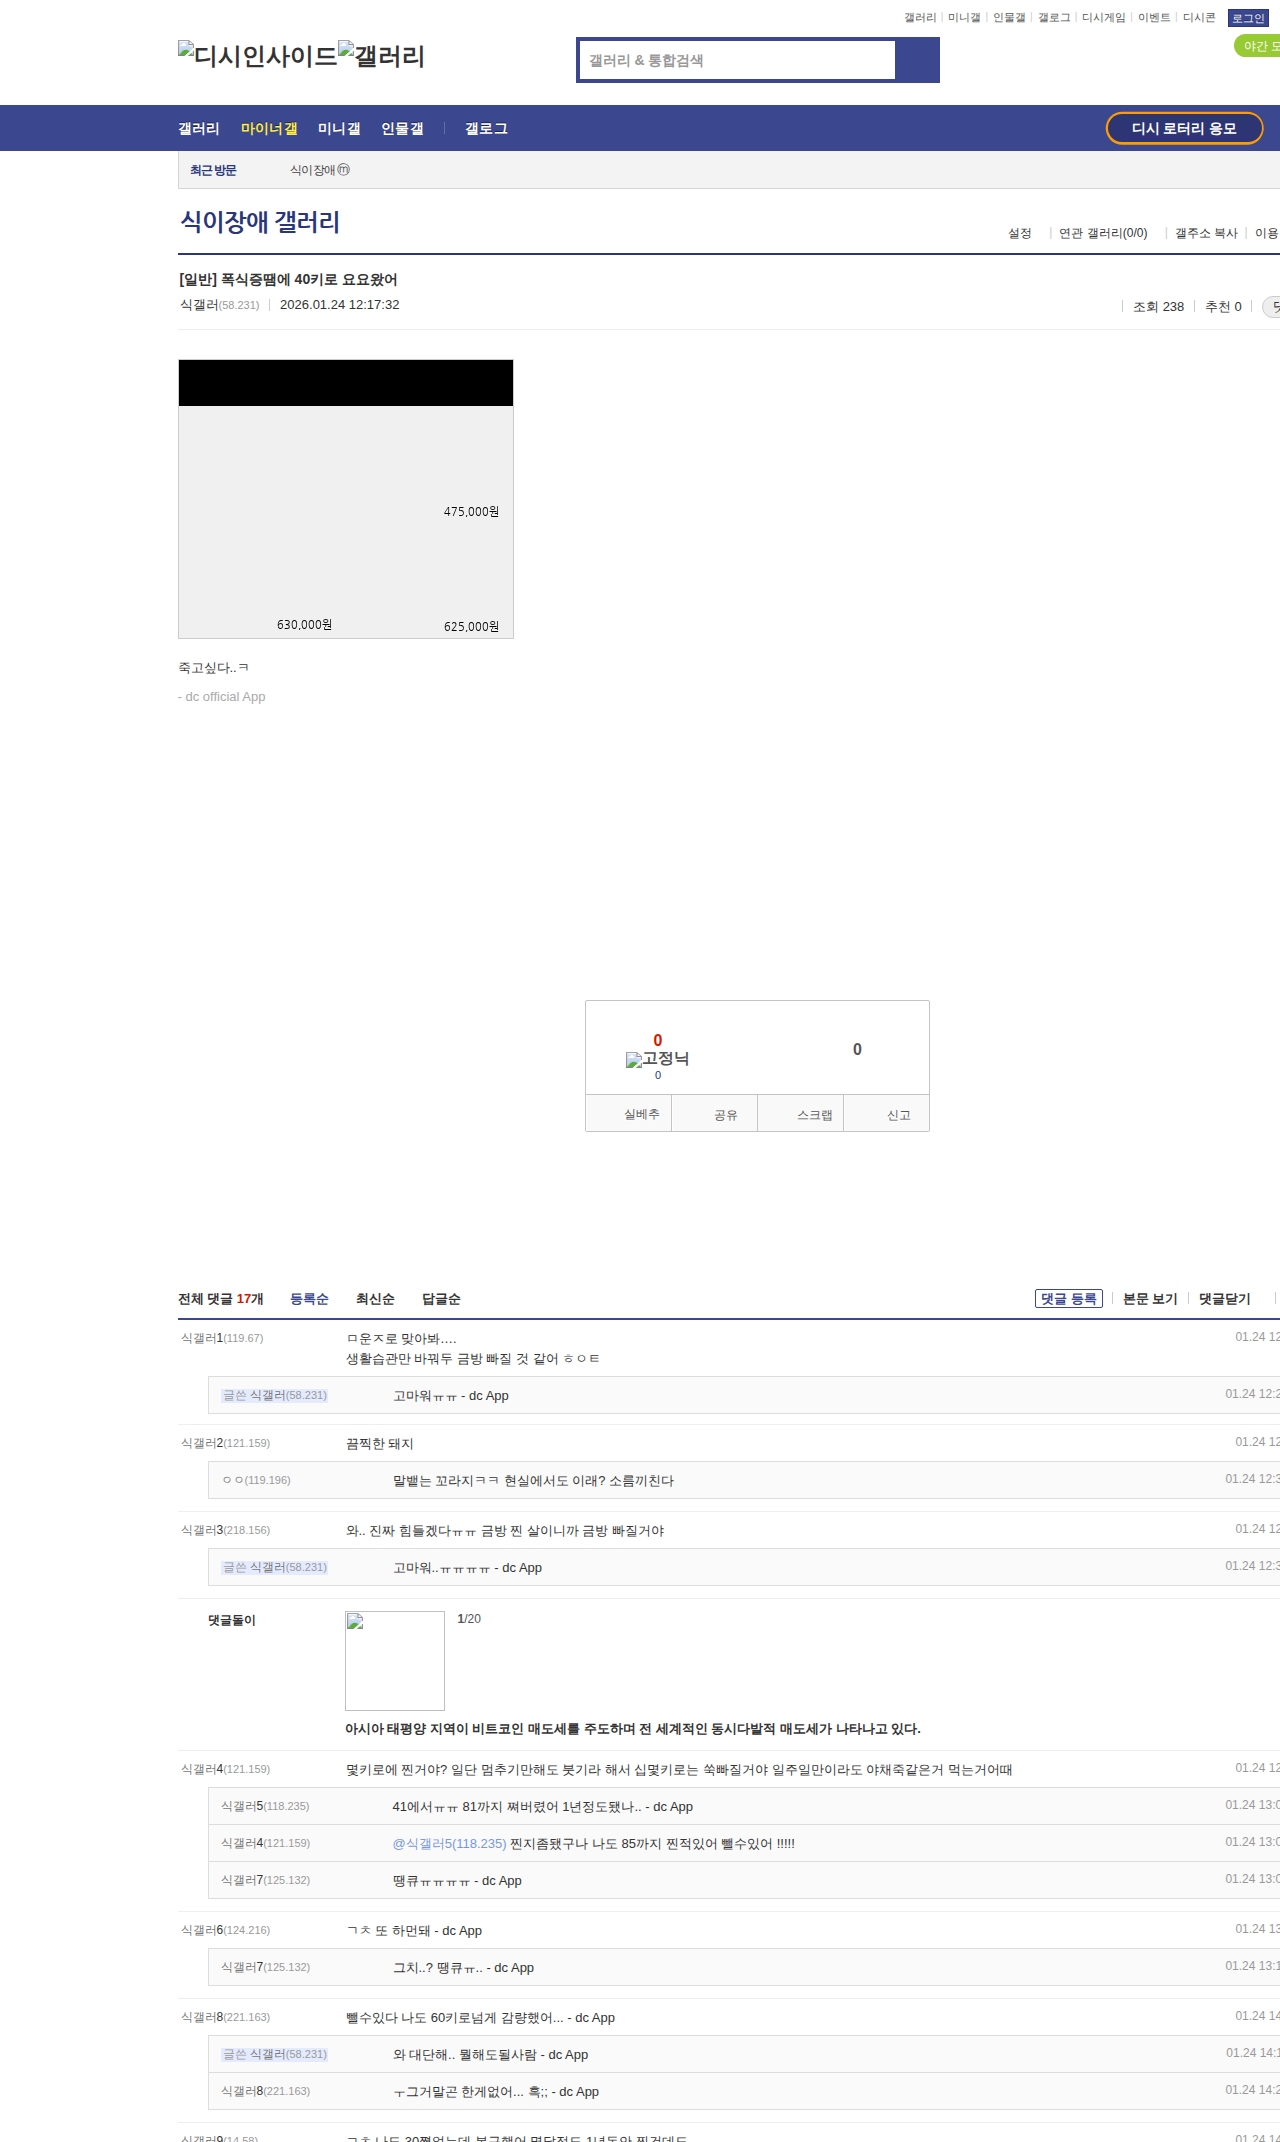Click the 갤러리 logo image beside 디시인사이드

pyautogui.click(x=382, y=56)
